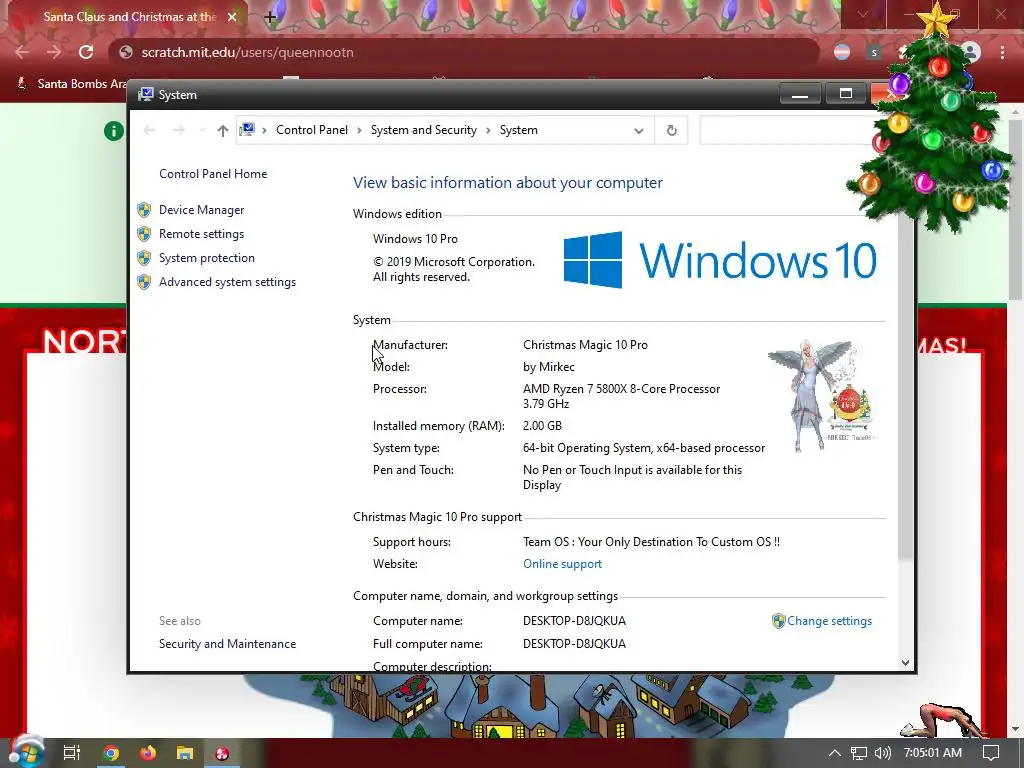The height and width of the screenshot is (768, 1024).
Task: Click System in the breadcrumb path
Action: (519, 130)
